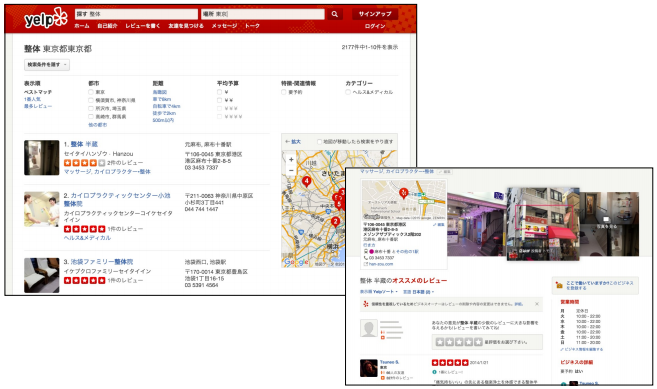Viewport: 657px width, 389px height.
Task: Click 整体 半蔵's four-star rating
Action: 84,163
